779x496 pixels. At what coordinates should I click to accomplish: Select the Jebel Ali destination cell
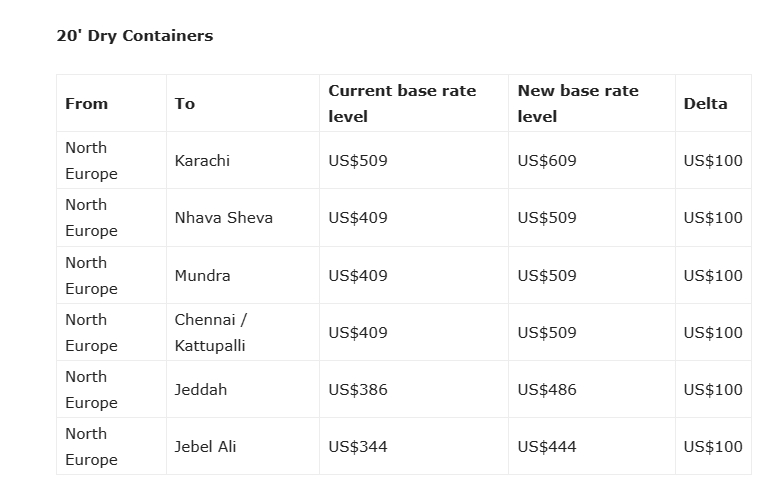pos(206,447)
